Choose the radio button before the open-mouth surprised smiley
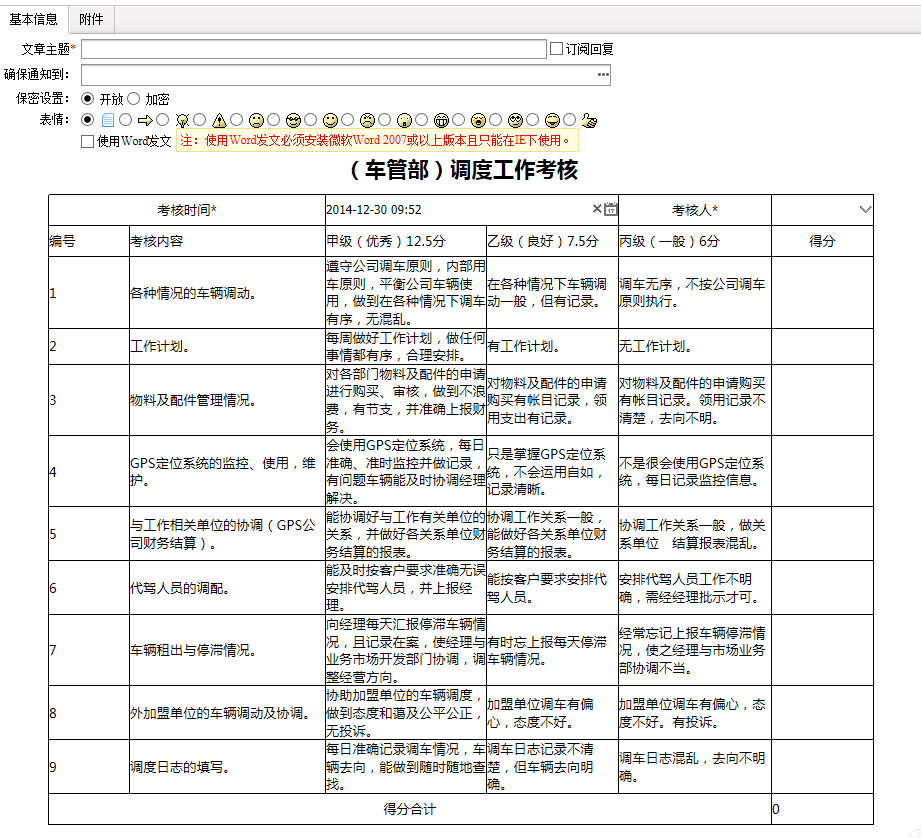The image size is (921, 838). [385, 120]
